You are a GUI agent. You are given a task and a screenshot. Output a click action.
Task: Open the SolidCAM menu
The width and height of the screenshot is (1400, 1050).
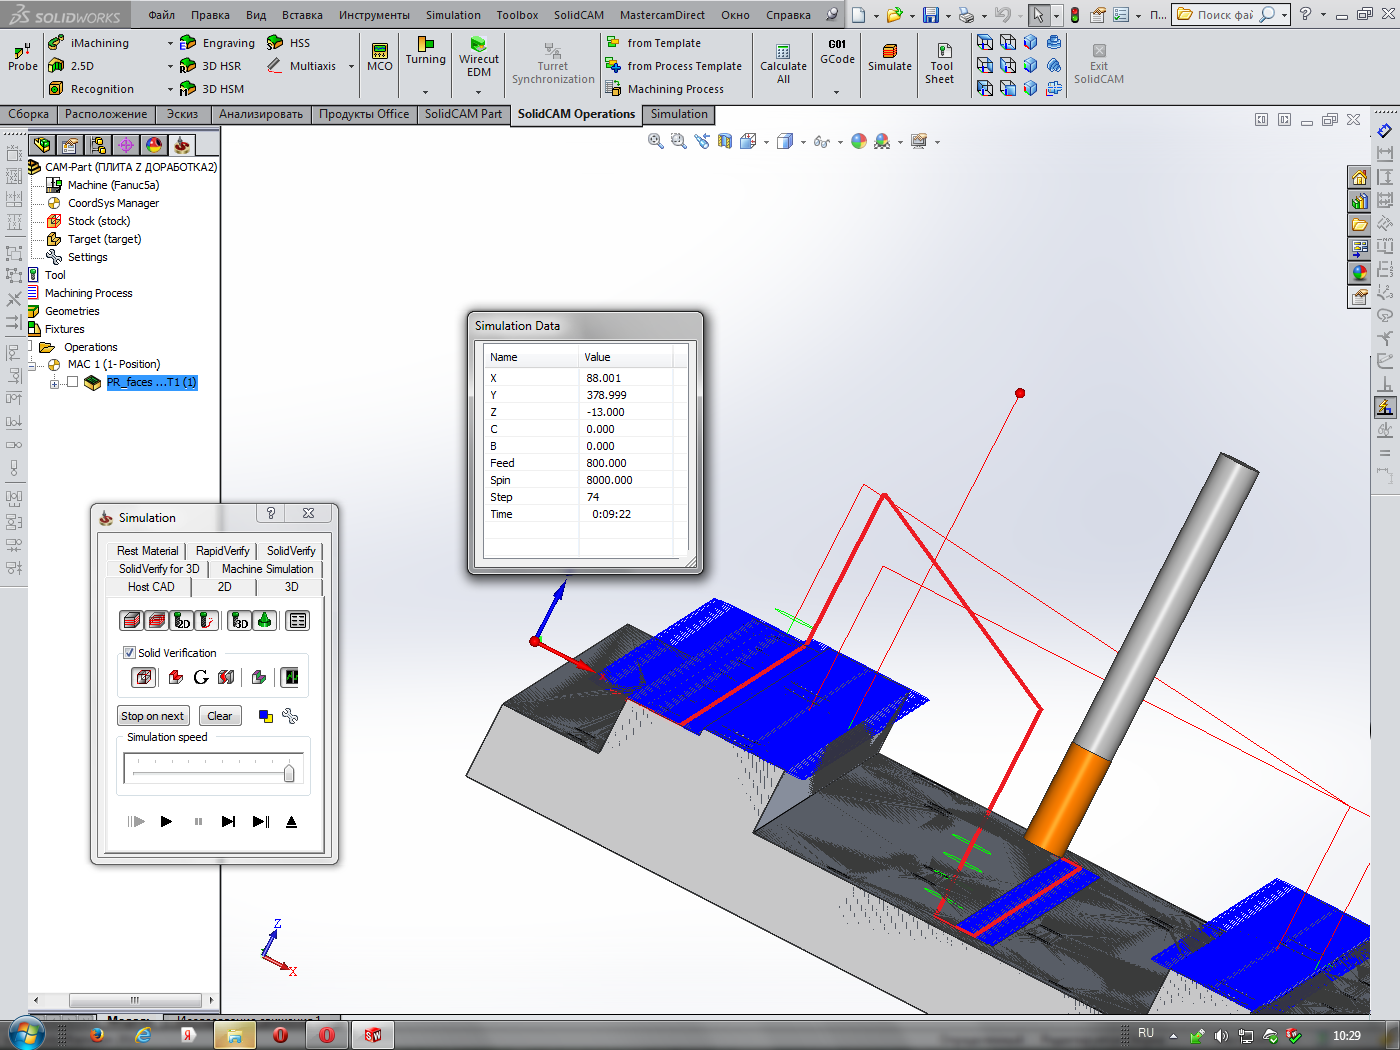point(579,15)
